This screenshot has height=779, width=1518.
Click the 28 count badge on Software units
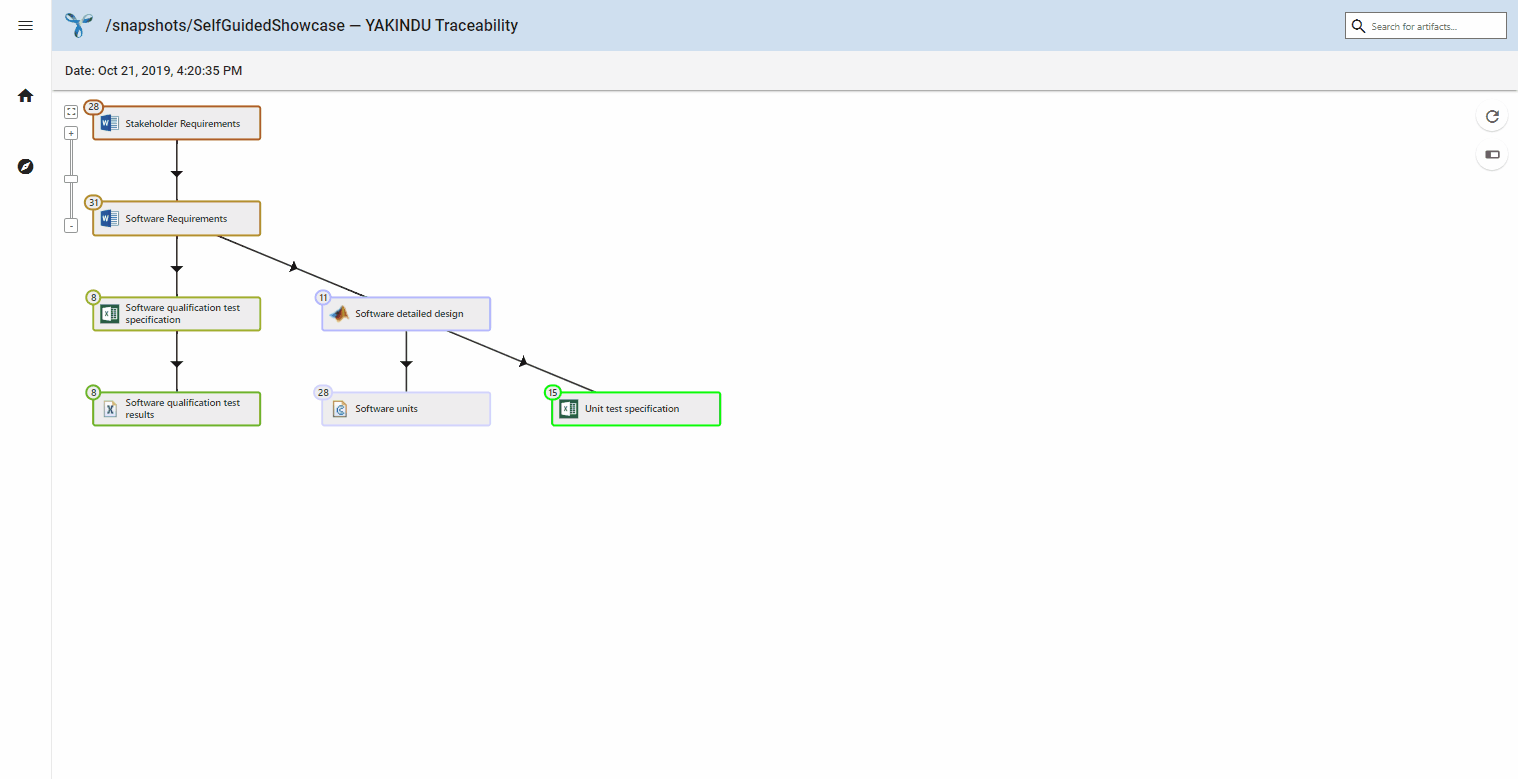(323, 393)
